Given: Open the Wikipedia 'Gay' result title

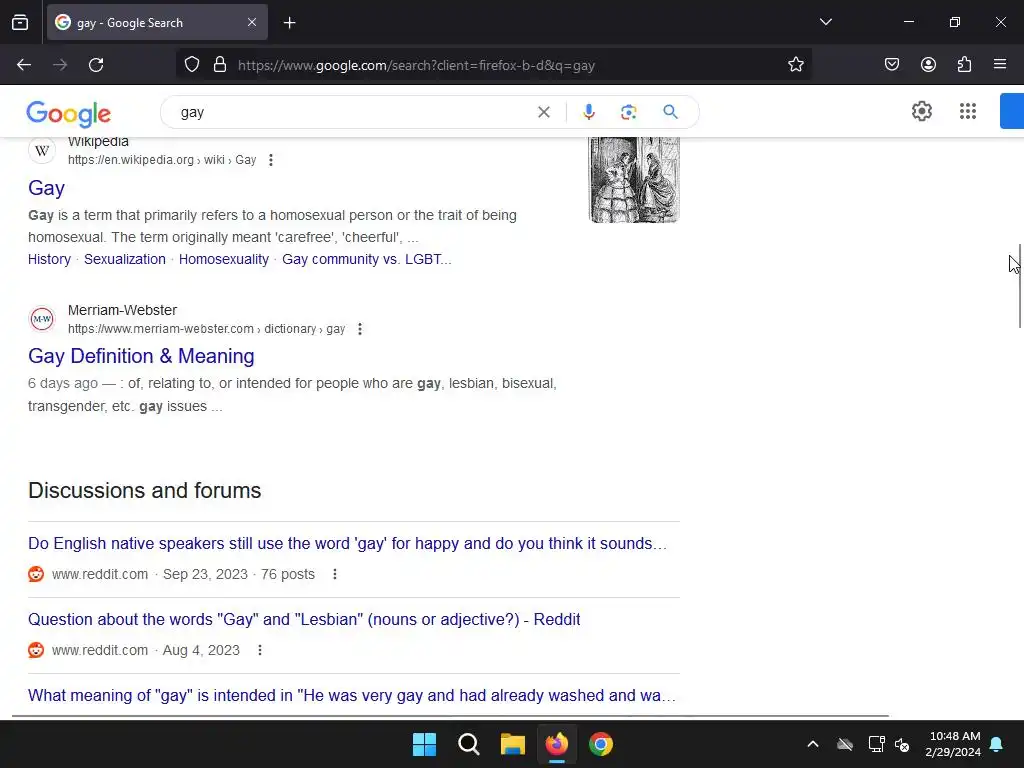Looking at the screenshot, I should [46, 188].
